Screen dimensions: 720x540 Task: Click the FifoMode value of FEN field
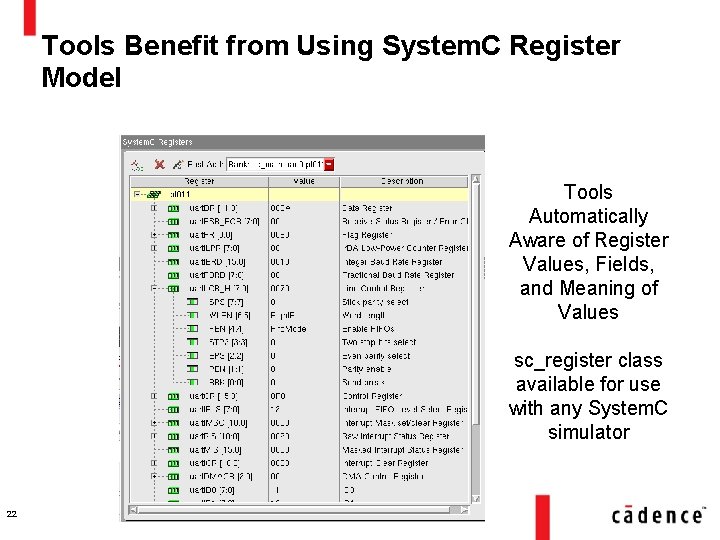[288, 329]
